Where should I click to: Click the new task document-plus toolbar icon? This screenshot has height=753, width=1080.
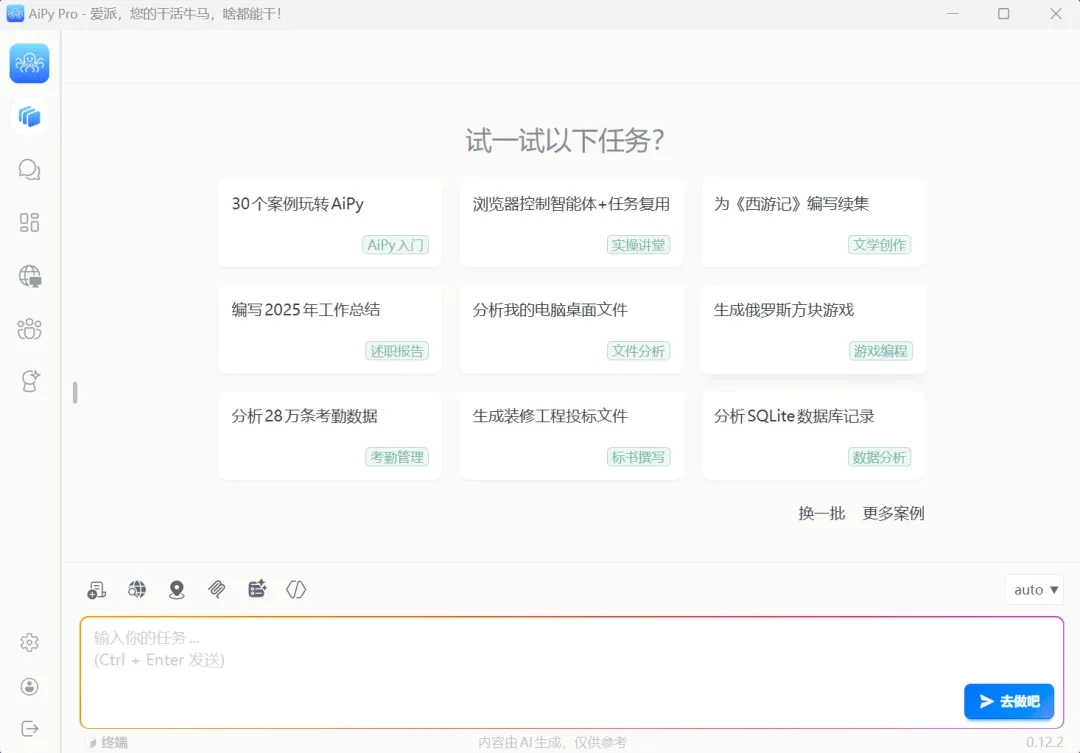click(96, 590)
